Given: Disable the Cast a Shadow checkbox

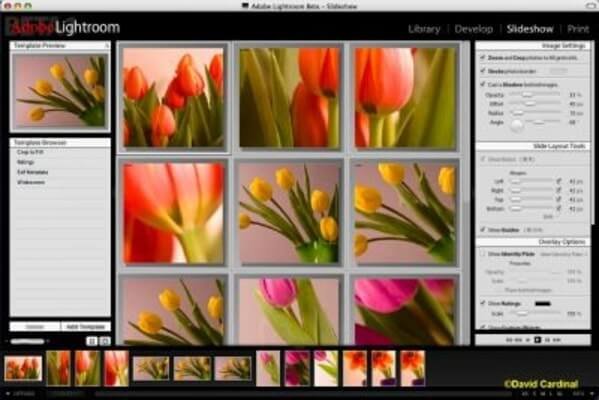Looking at the screenshot, I should click(x=483, y=84).
